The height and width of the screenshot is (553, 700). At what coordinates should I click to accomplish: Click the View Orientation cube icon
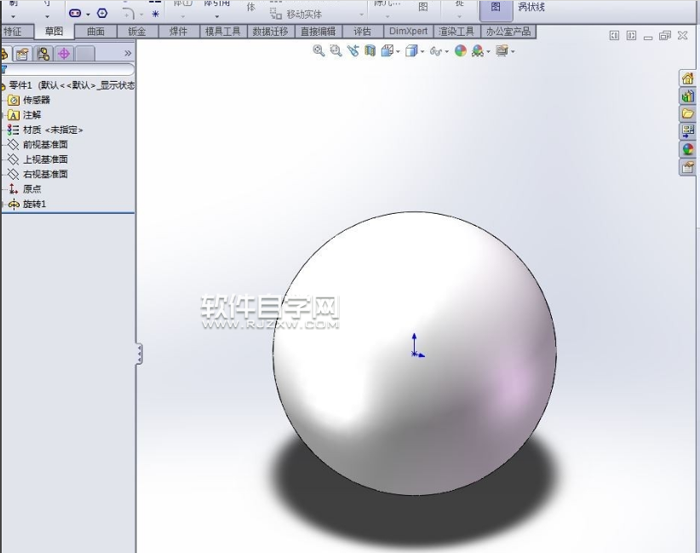click(387, 51)
